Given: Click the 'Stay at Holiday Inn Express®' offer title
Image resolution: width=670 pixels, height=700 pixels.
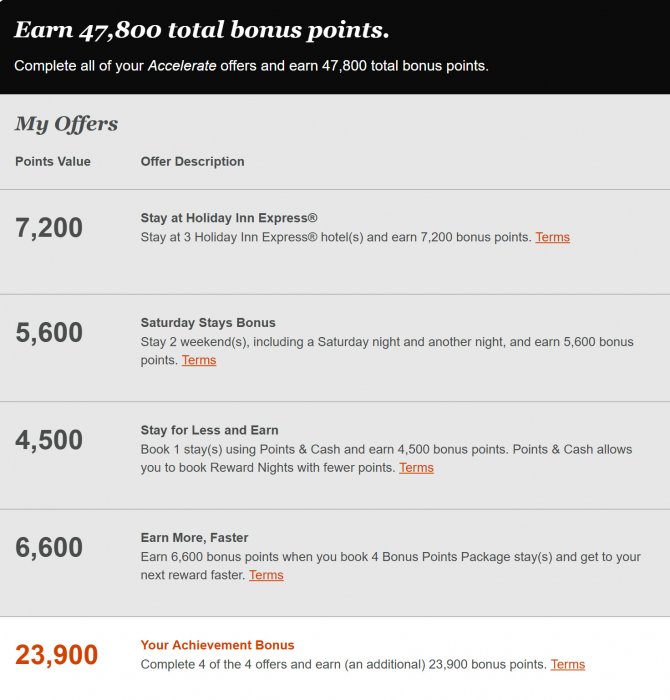Looking at the screenshot, I should point(229,218).
